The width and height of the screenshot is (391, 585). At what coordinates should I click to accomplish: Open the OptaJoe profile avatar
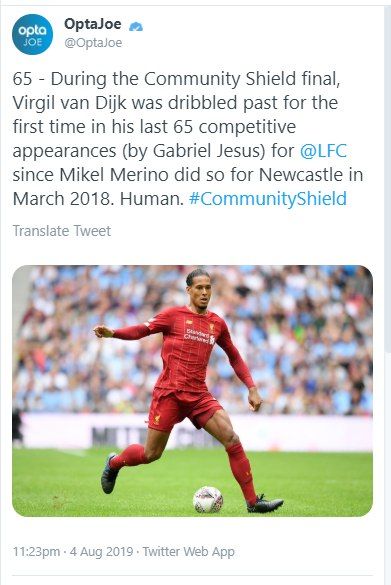point(32,34)
